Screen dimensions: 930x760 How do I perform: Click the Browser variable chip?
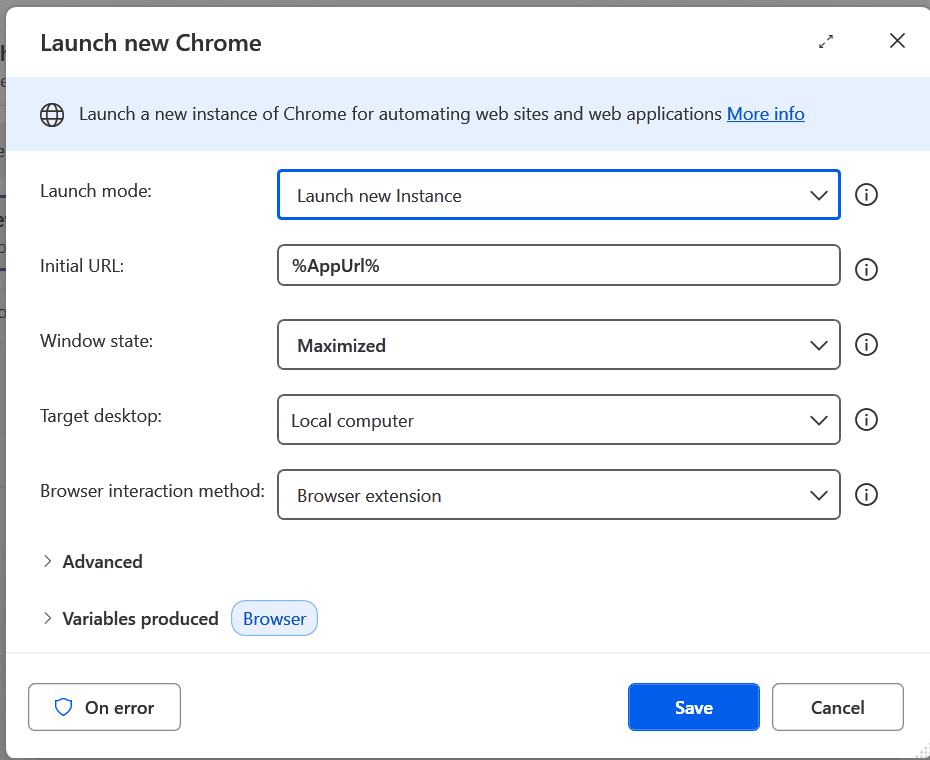(x=275, y=619)
